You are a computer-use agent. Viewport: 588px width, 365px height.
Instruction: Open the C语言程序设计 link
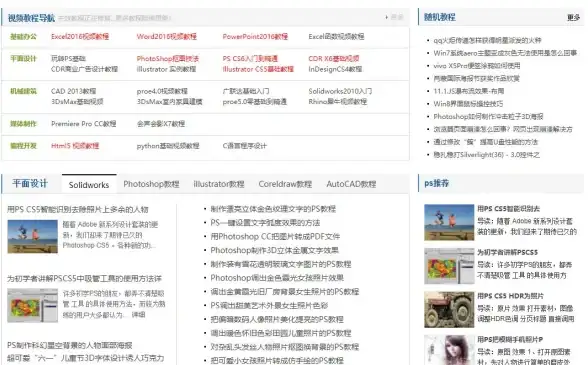(244, 146)
